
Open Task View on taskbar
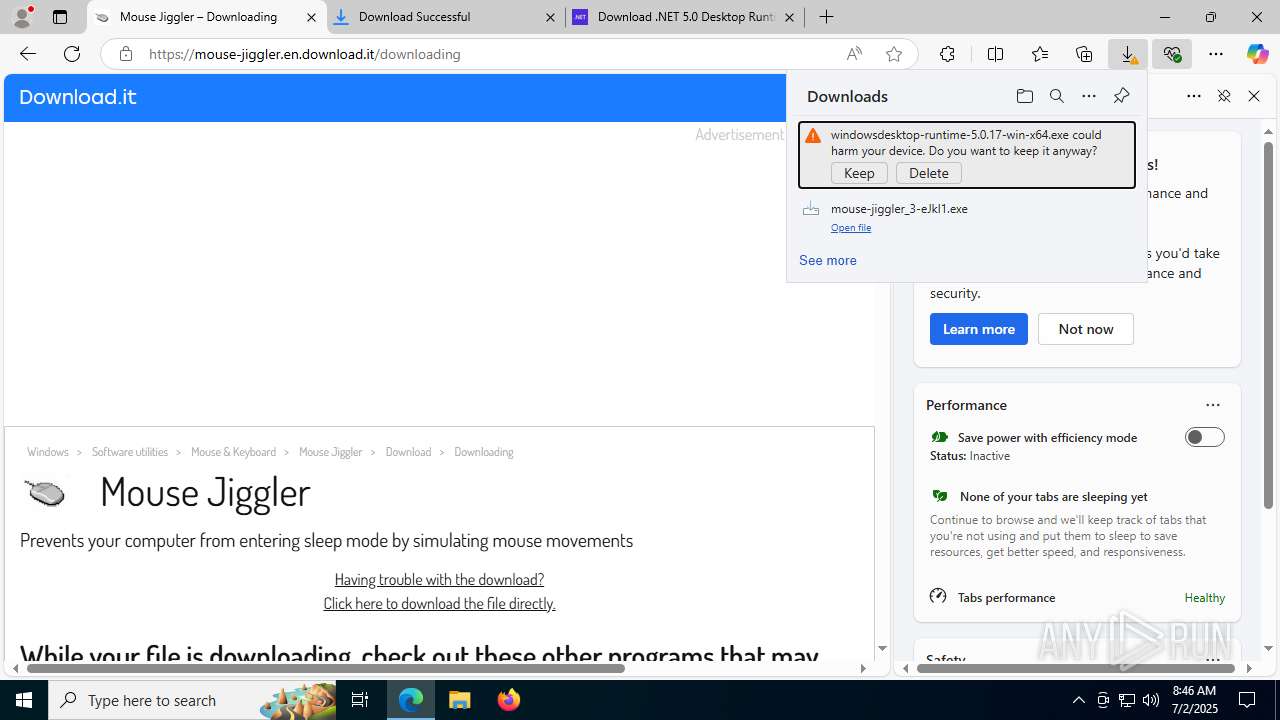pyautogui.click(x=360, y=700)
